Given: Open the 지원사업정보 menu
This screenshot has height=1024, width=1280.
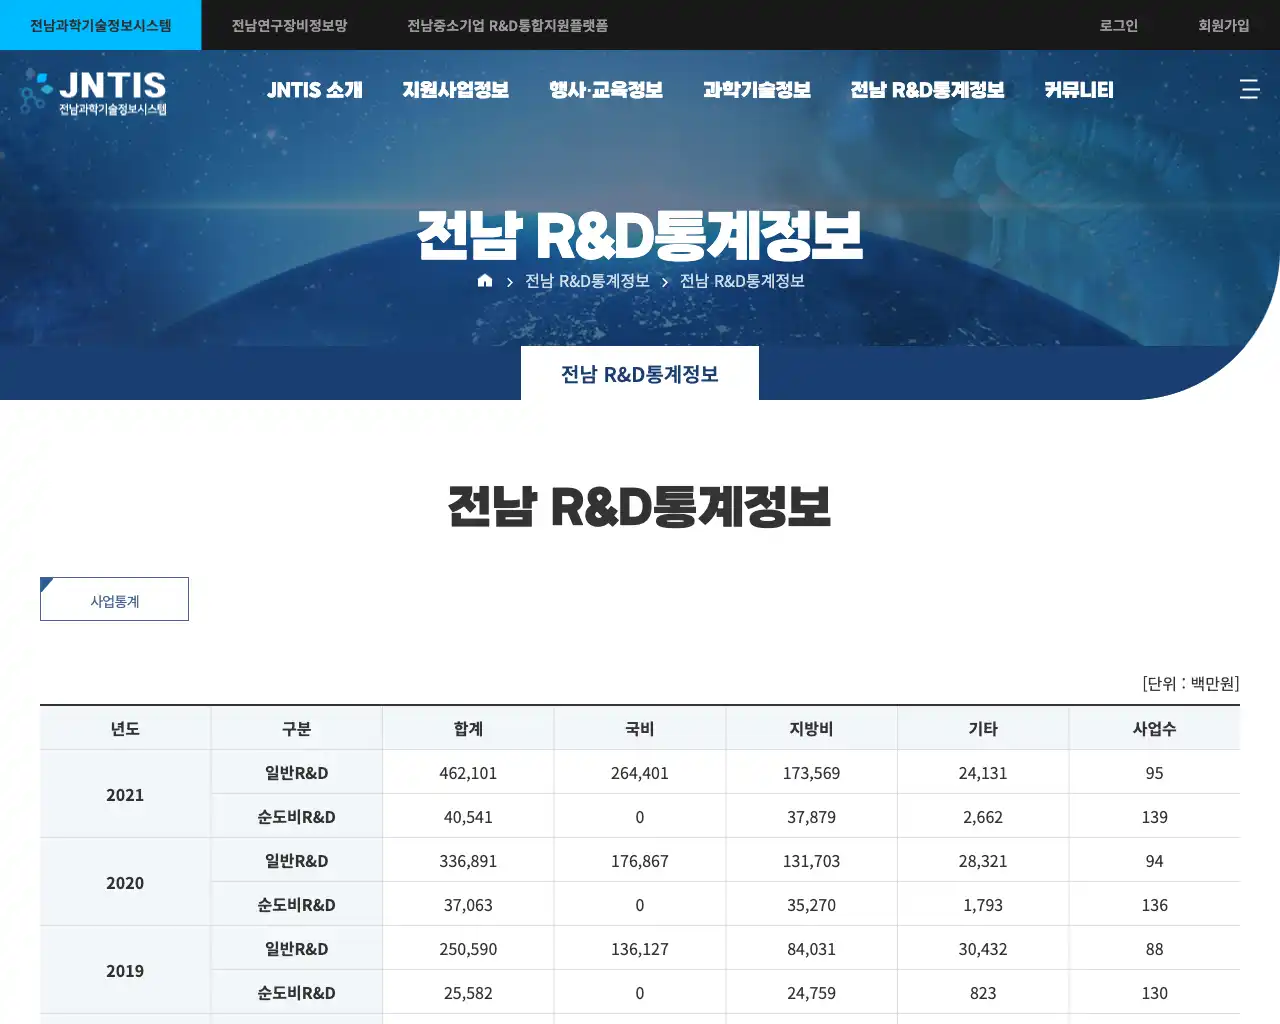Looking at the screenshot, I should pos(455,89).
